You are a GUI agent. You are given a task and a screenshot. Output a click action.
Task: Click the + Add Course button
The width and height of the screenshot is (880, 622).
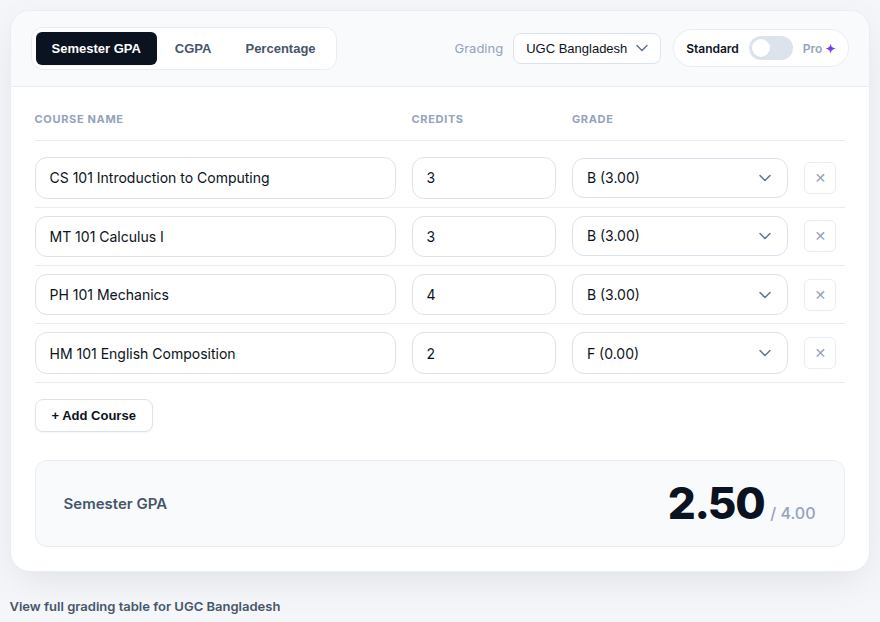(x=94, y=415)
